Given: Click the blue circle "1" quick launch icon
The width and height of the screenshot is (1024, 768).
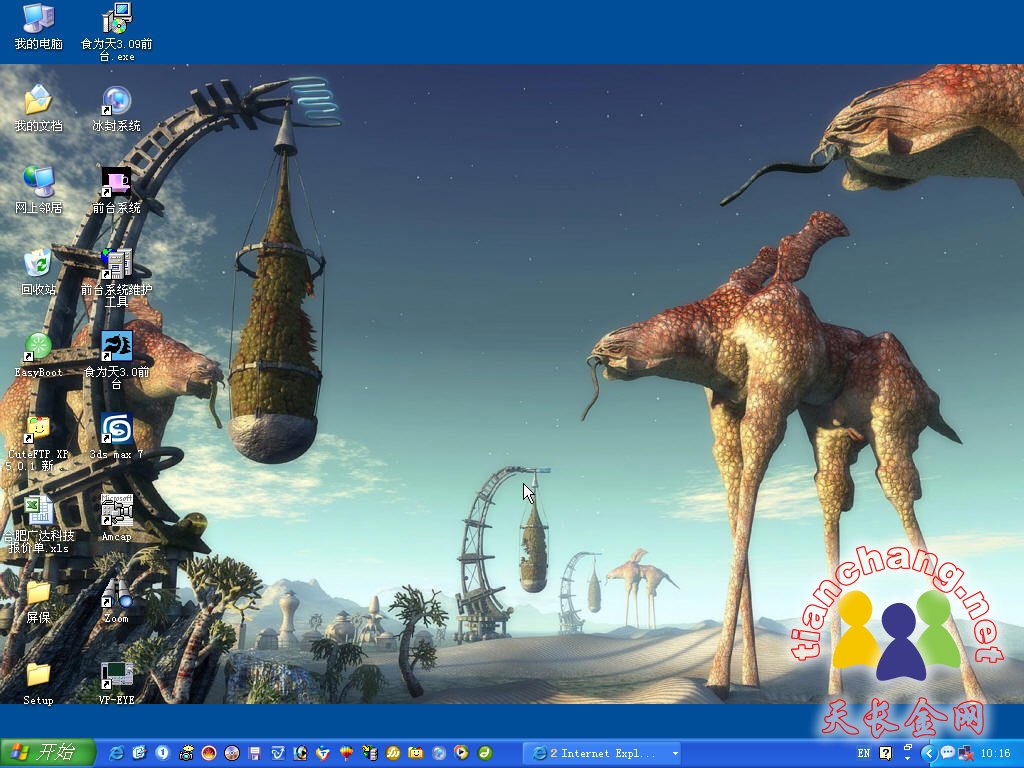Looking at the screenshot, I should pyautogui.click(x=162, y=753).
